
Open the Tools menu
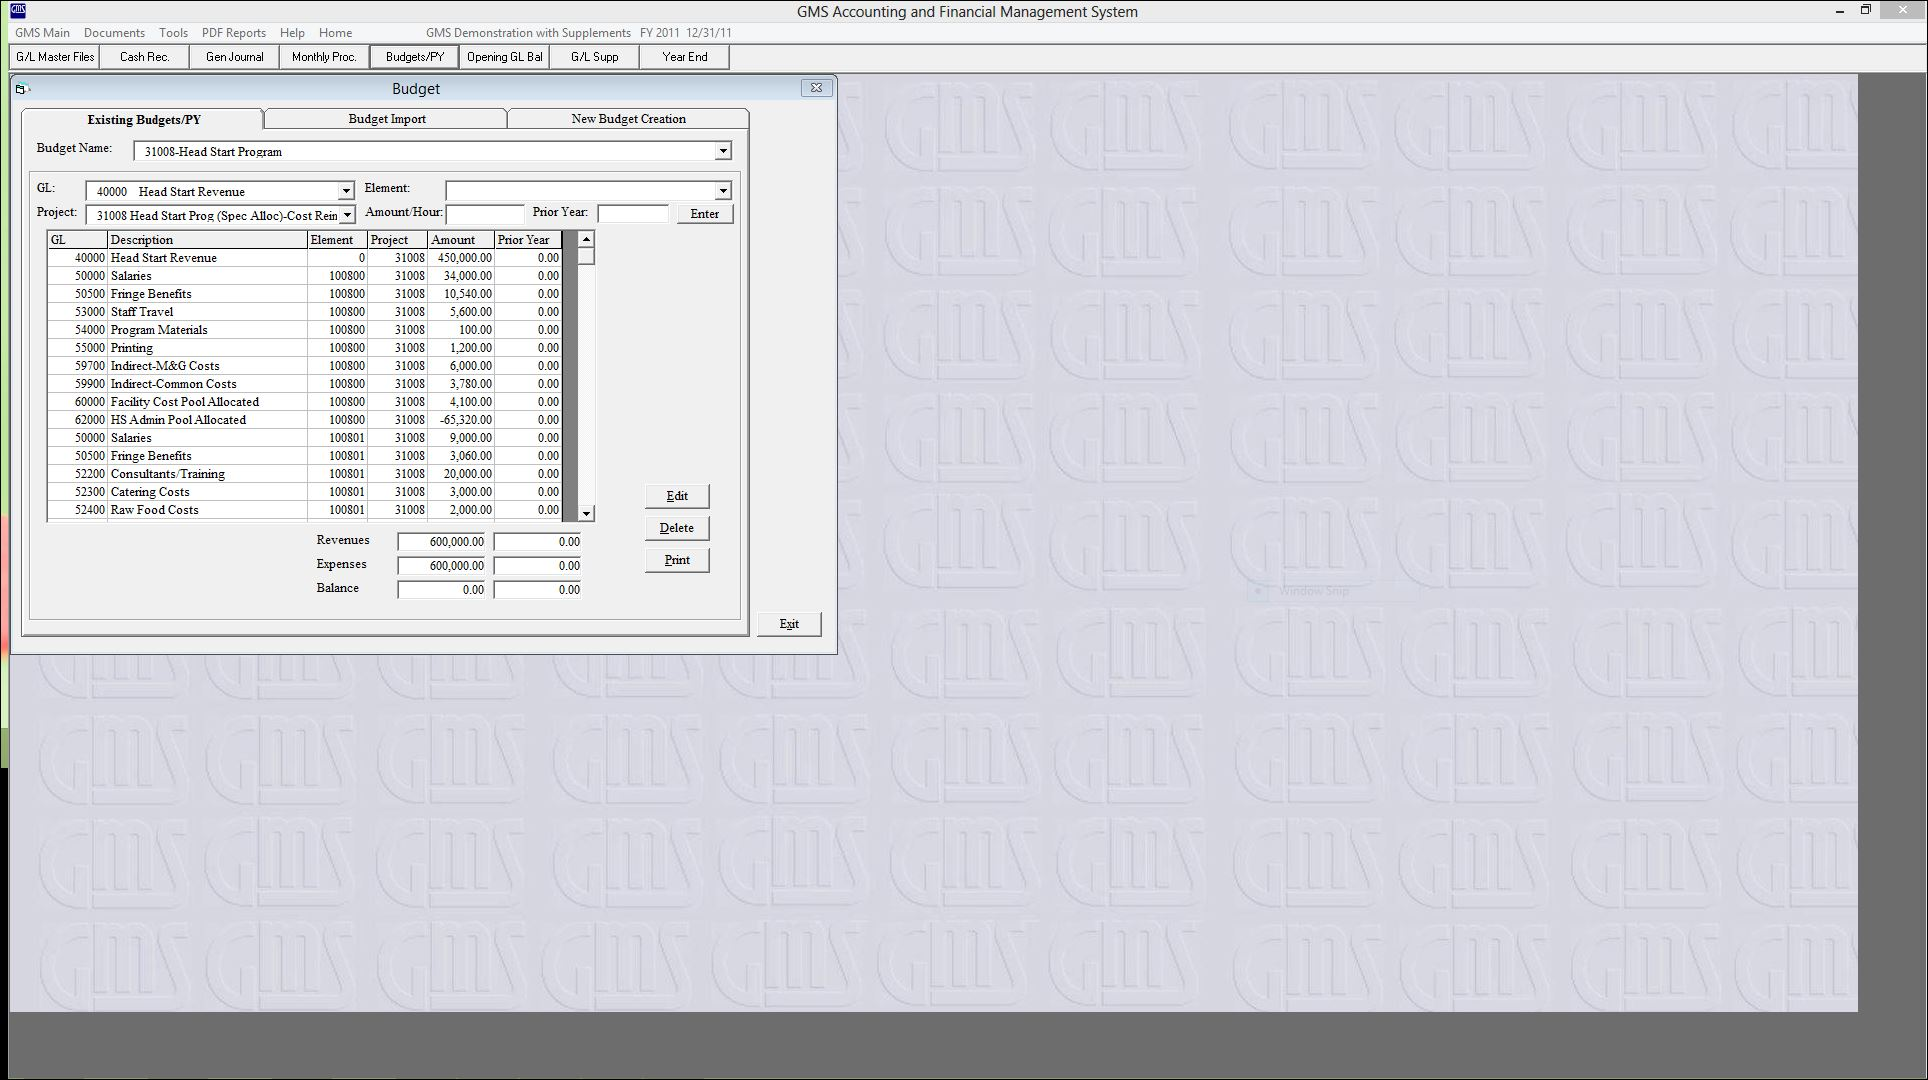pyautogui.click(x=172, y=32)
